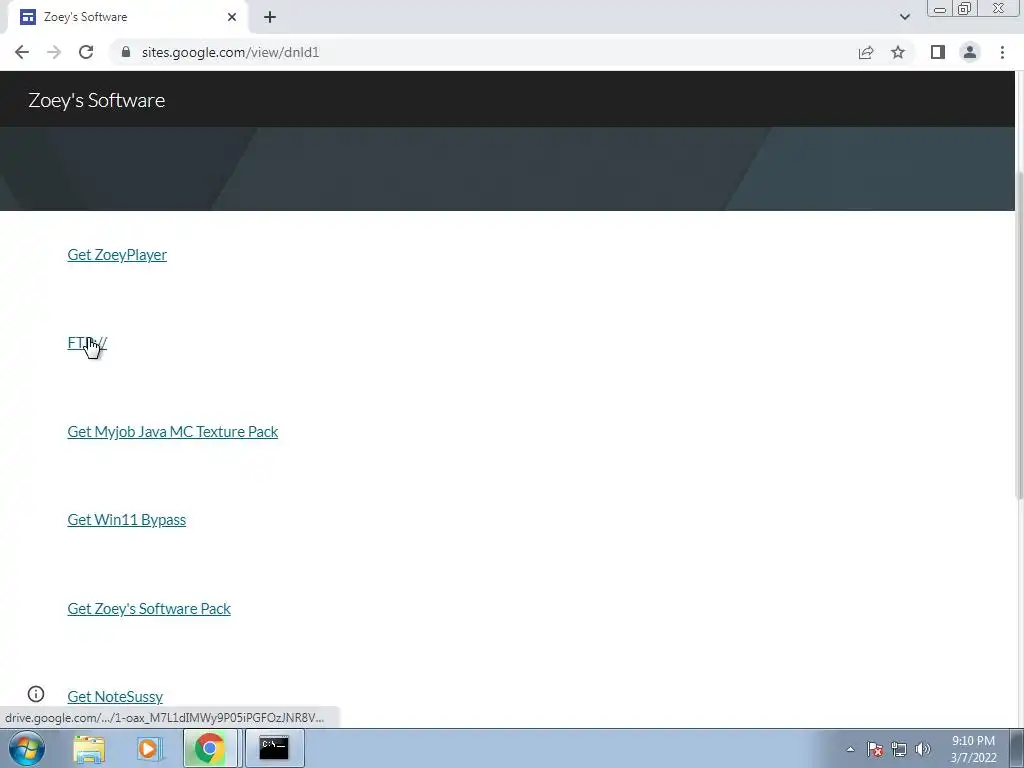The image size is (1024, 768).
Task: Click the forward navigation arrow
Action: point(54,52)
